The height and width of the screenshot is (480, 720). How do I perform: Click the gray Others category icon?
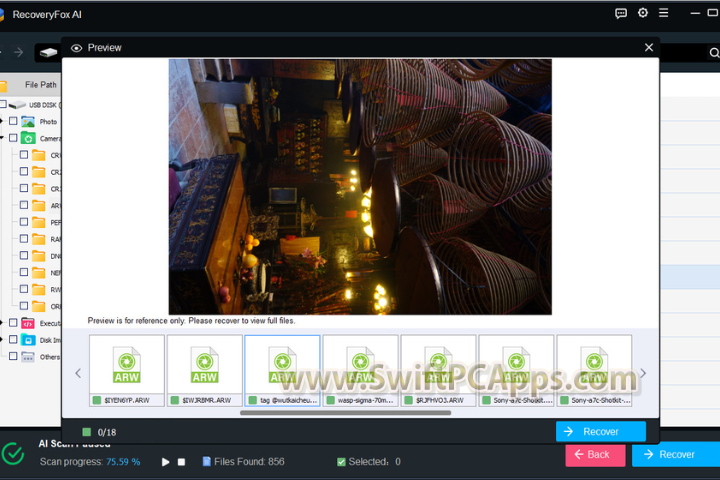(x=28, y=357)
